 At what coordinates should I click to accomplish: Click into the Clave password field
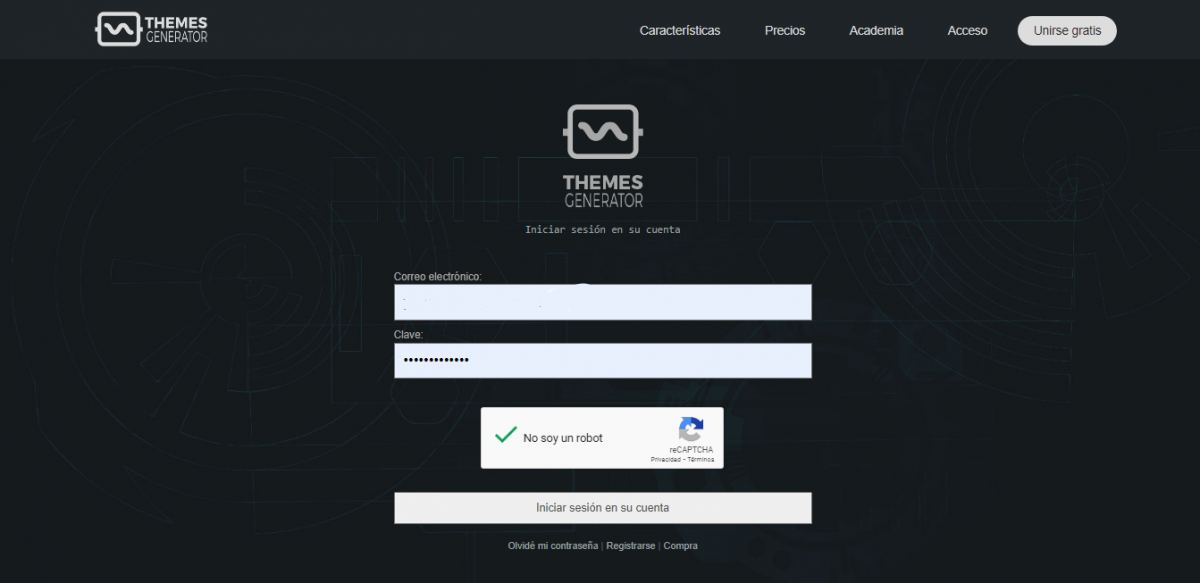tap(602, 361)
